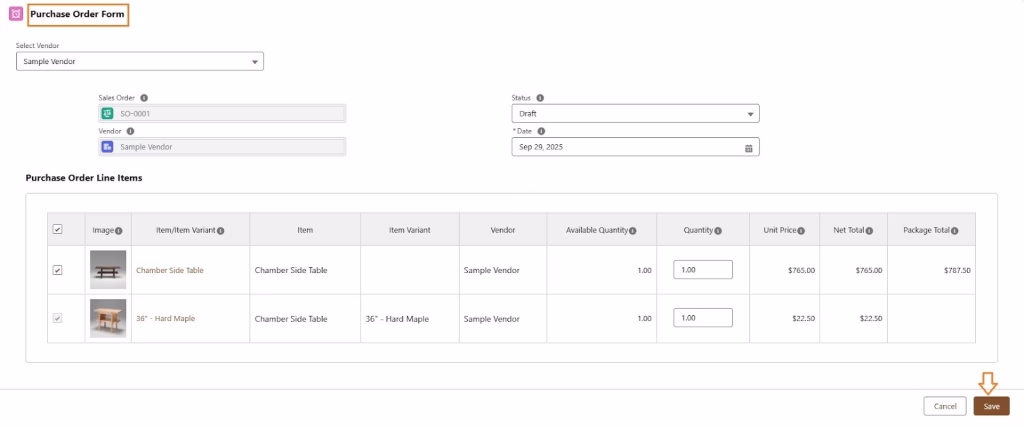The image size is (1024, 428).
Task: Click the Status field info icon
Action: click(x=540, y=98)
